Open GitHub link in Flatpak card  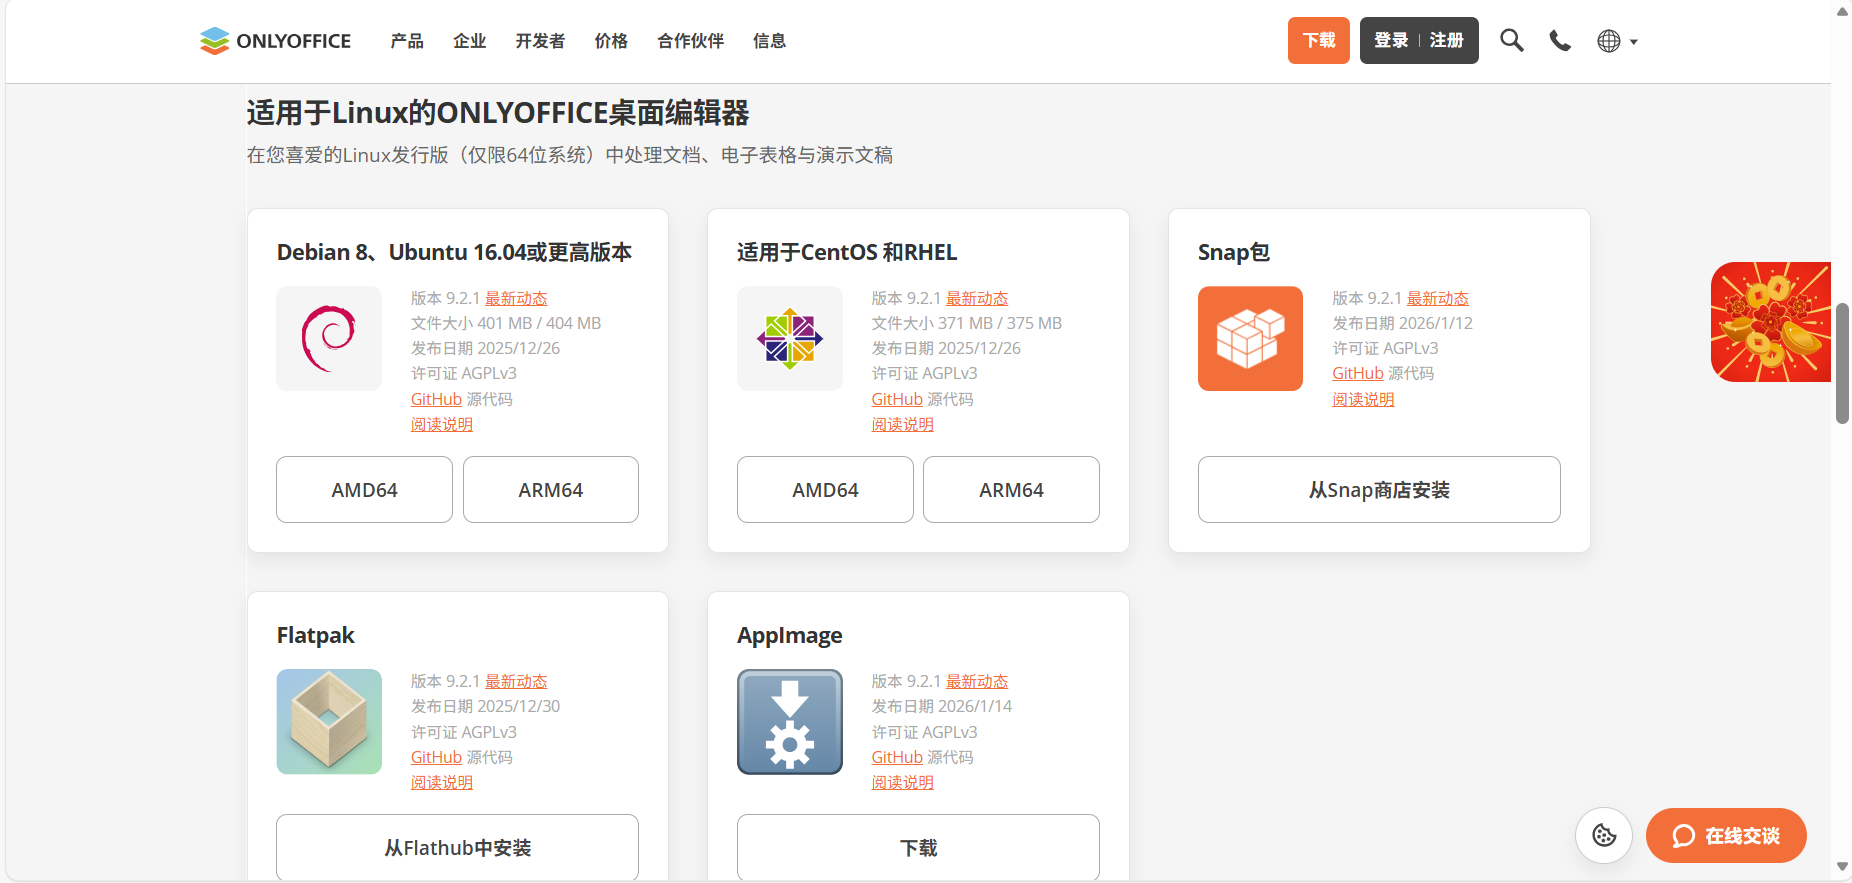click(436, 757)
